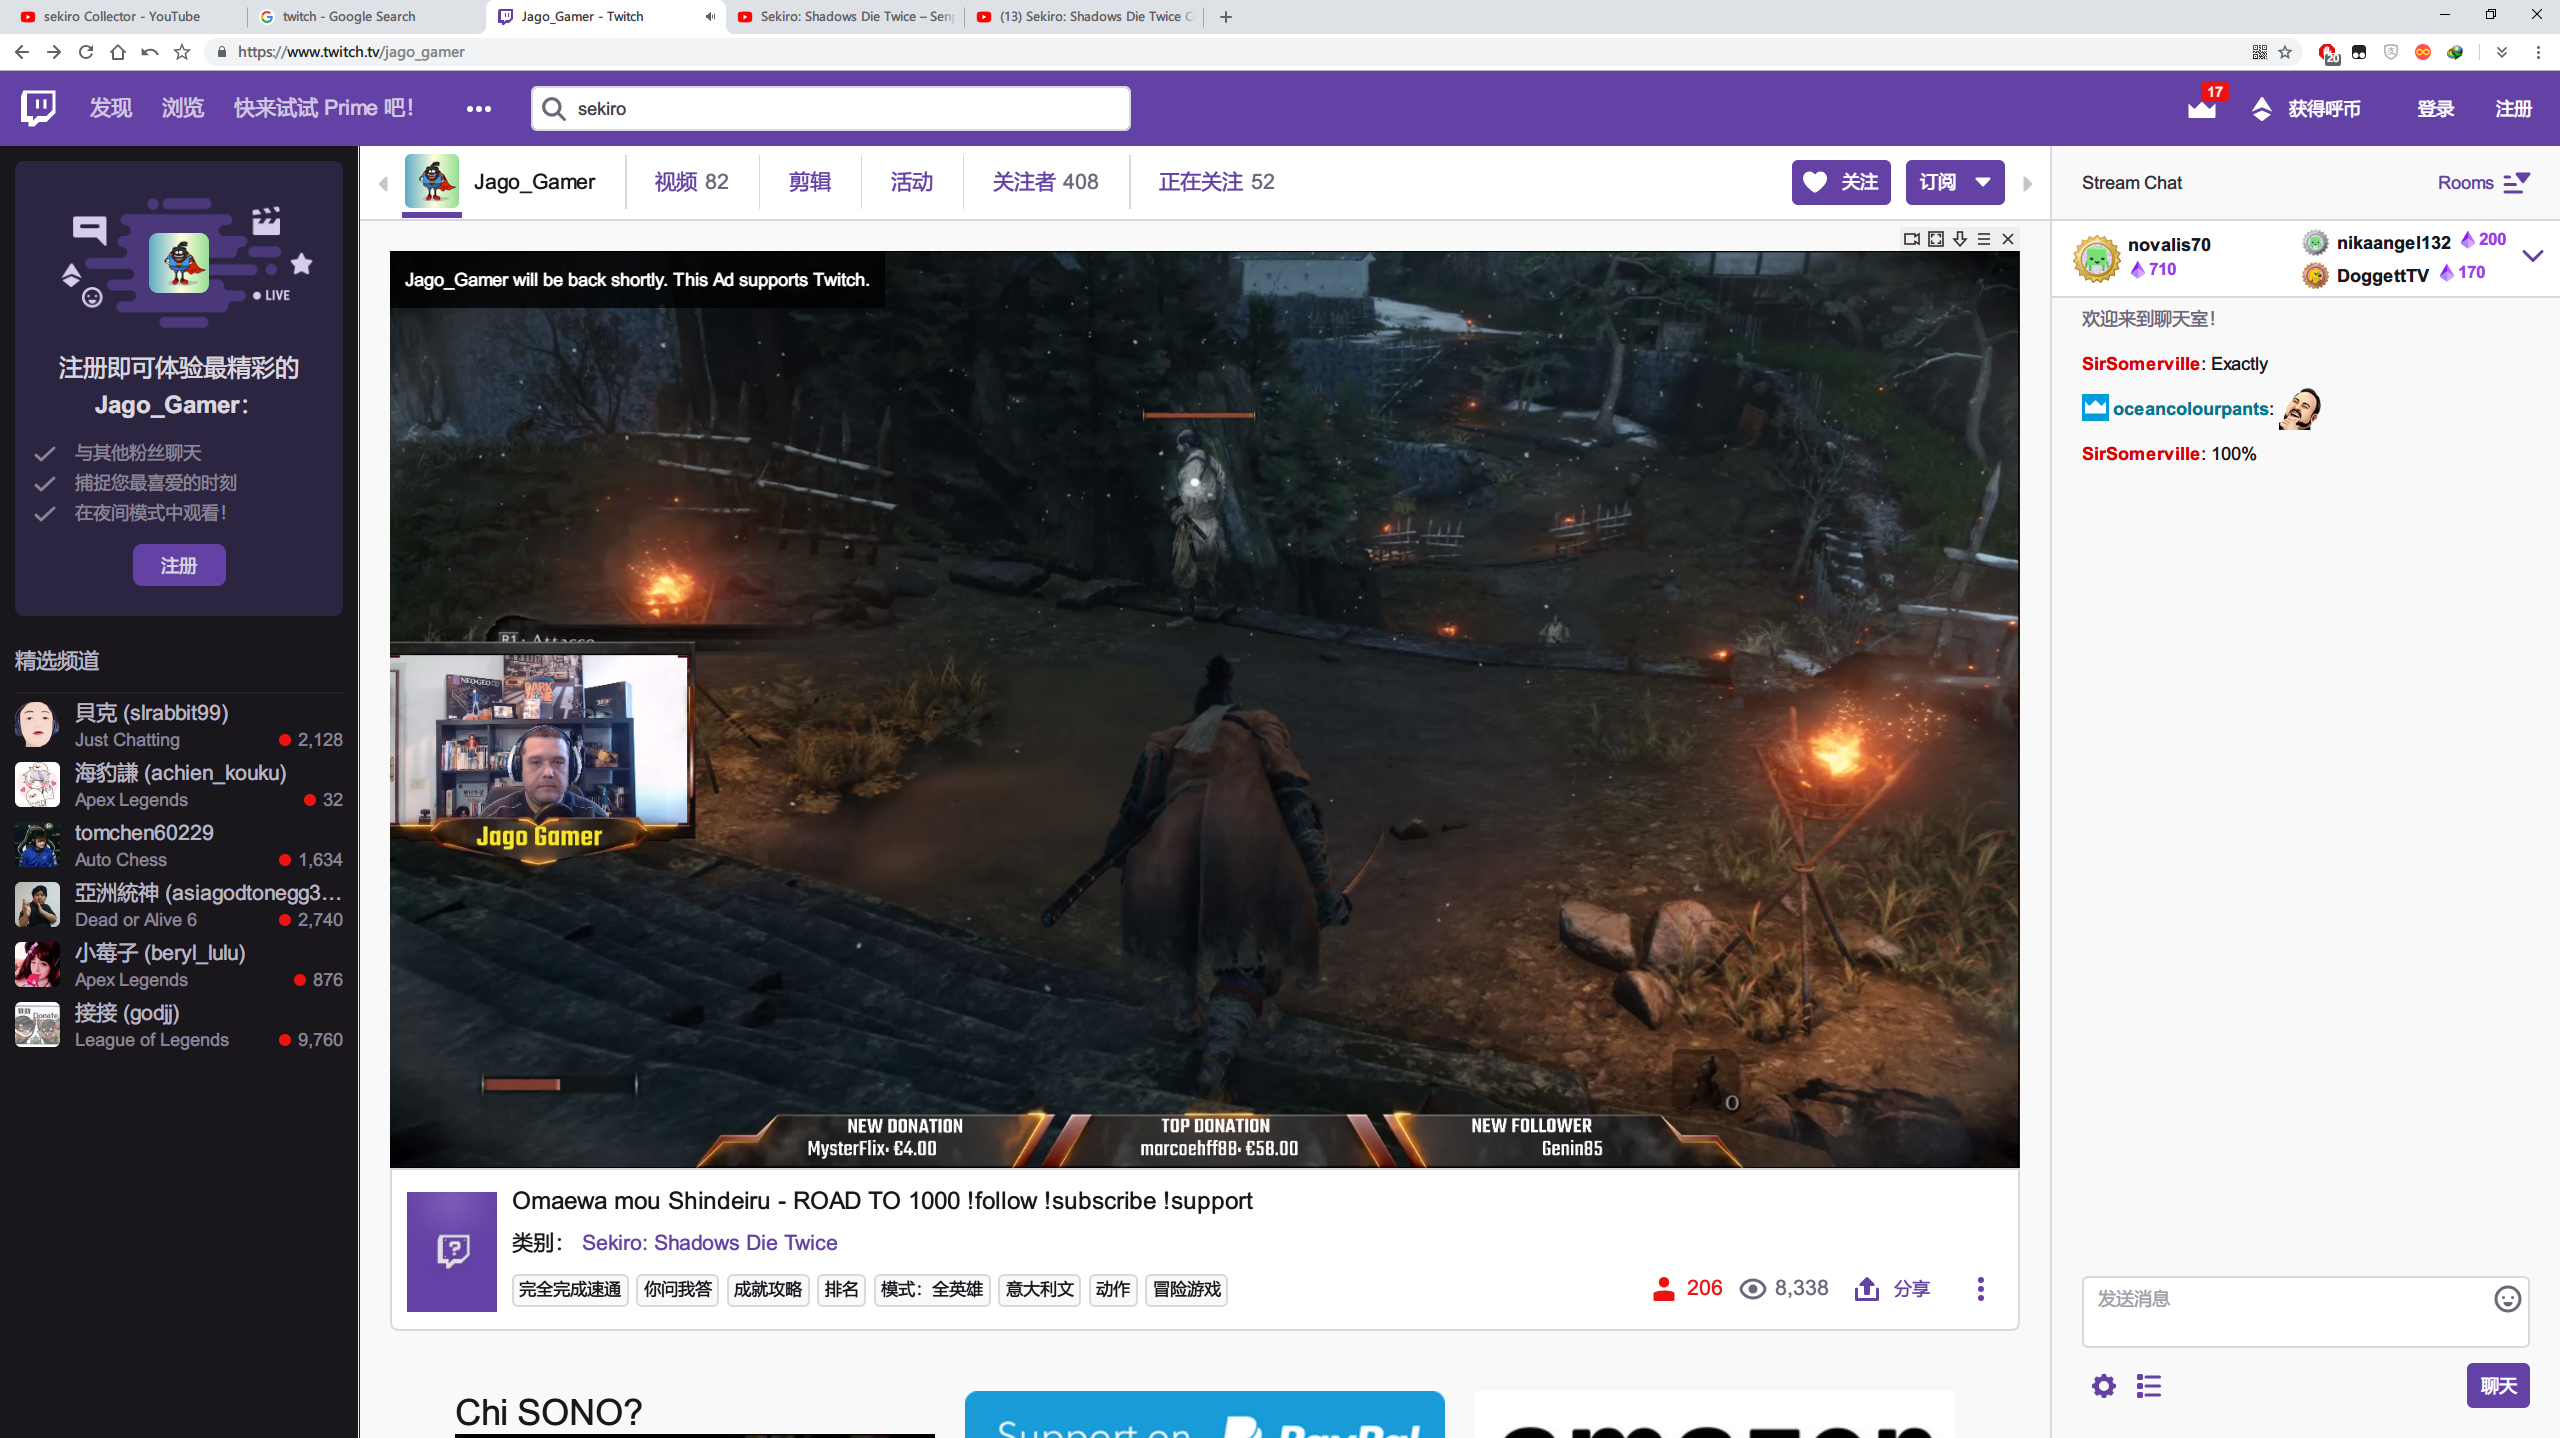Open chat settings gear icon

pyautogui.click(x=2104, y=1385)
